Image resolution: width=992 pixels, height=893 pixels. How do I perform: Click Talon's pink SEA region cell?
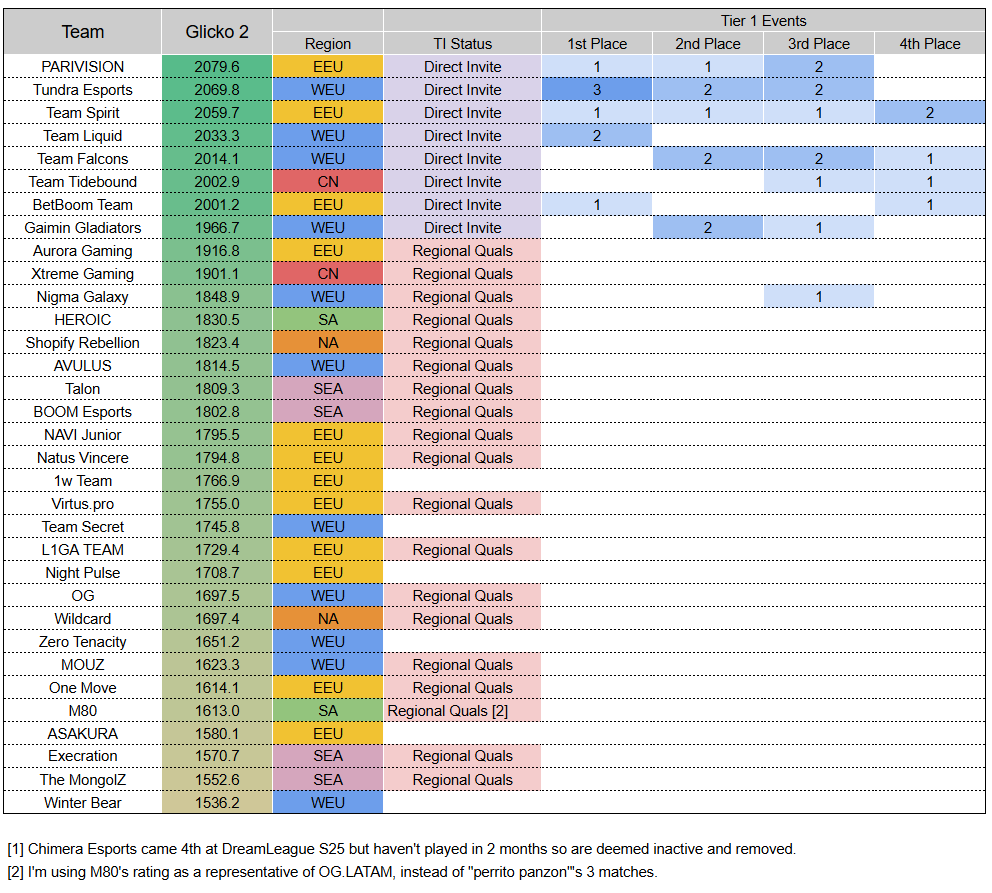coord(328,389)
